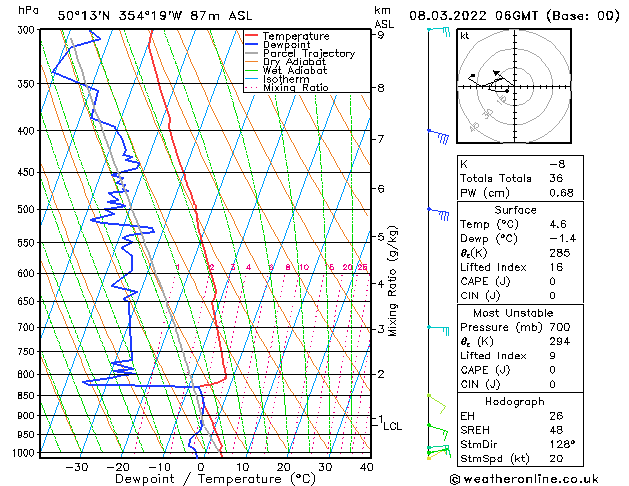This screenshot has width=629, height=486.
Task: Click the wind barb at 500 hPa
Action: point(438,214)
